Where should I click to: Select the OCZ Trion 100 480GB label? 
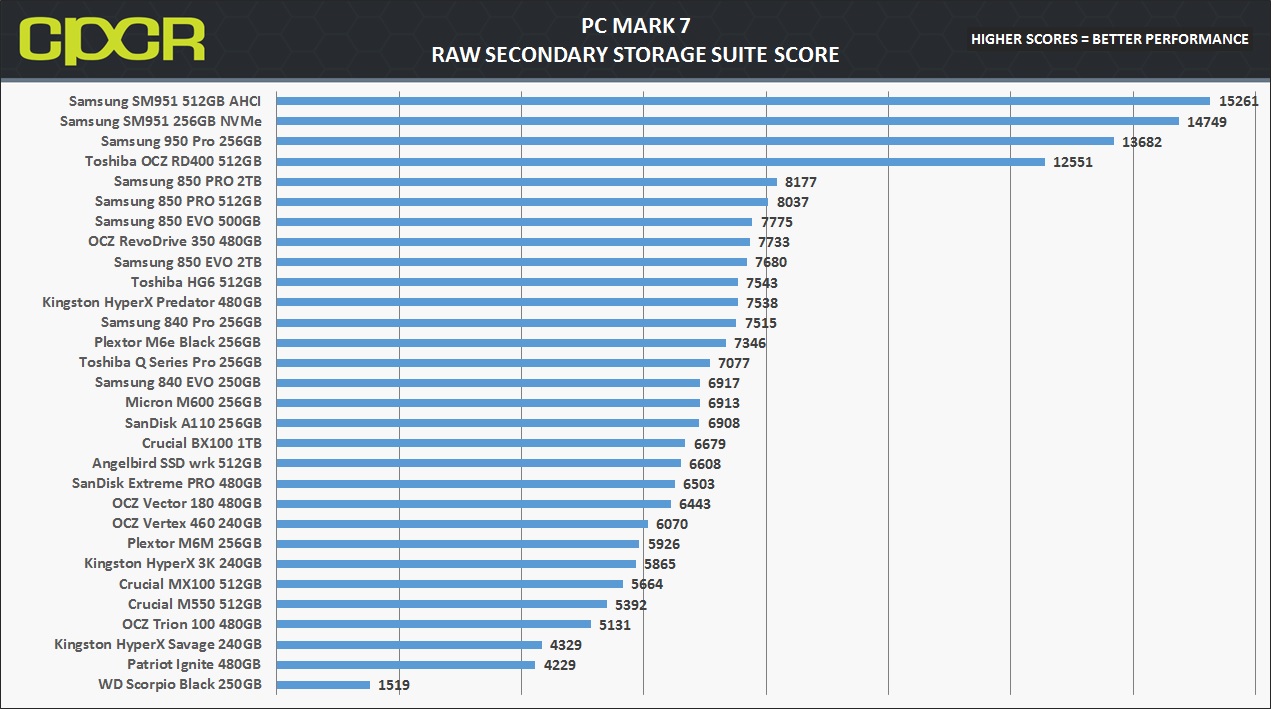pos(192,624)
